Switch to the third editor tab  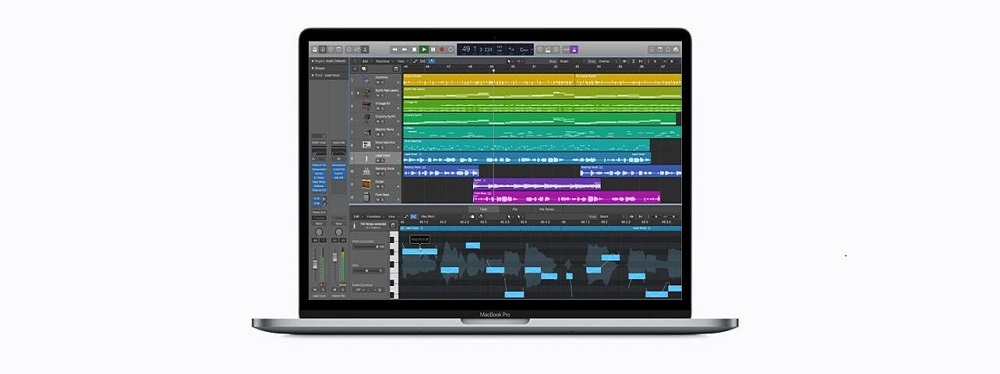click(x=547, y=209)
